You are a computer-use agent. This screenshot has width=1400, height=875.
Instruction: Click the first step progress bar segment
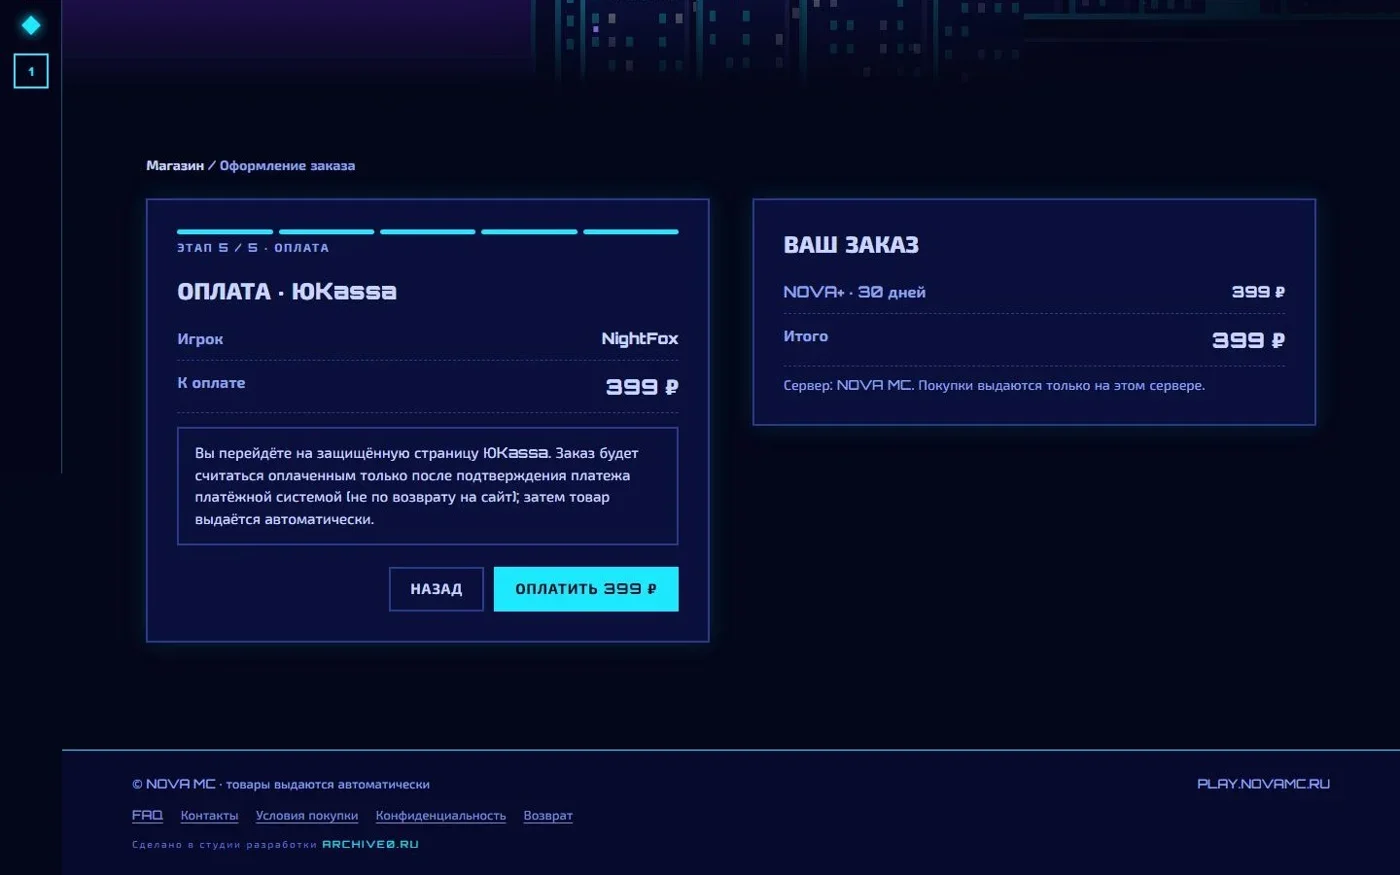click(225, 232)
